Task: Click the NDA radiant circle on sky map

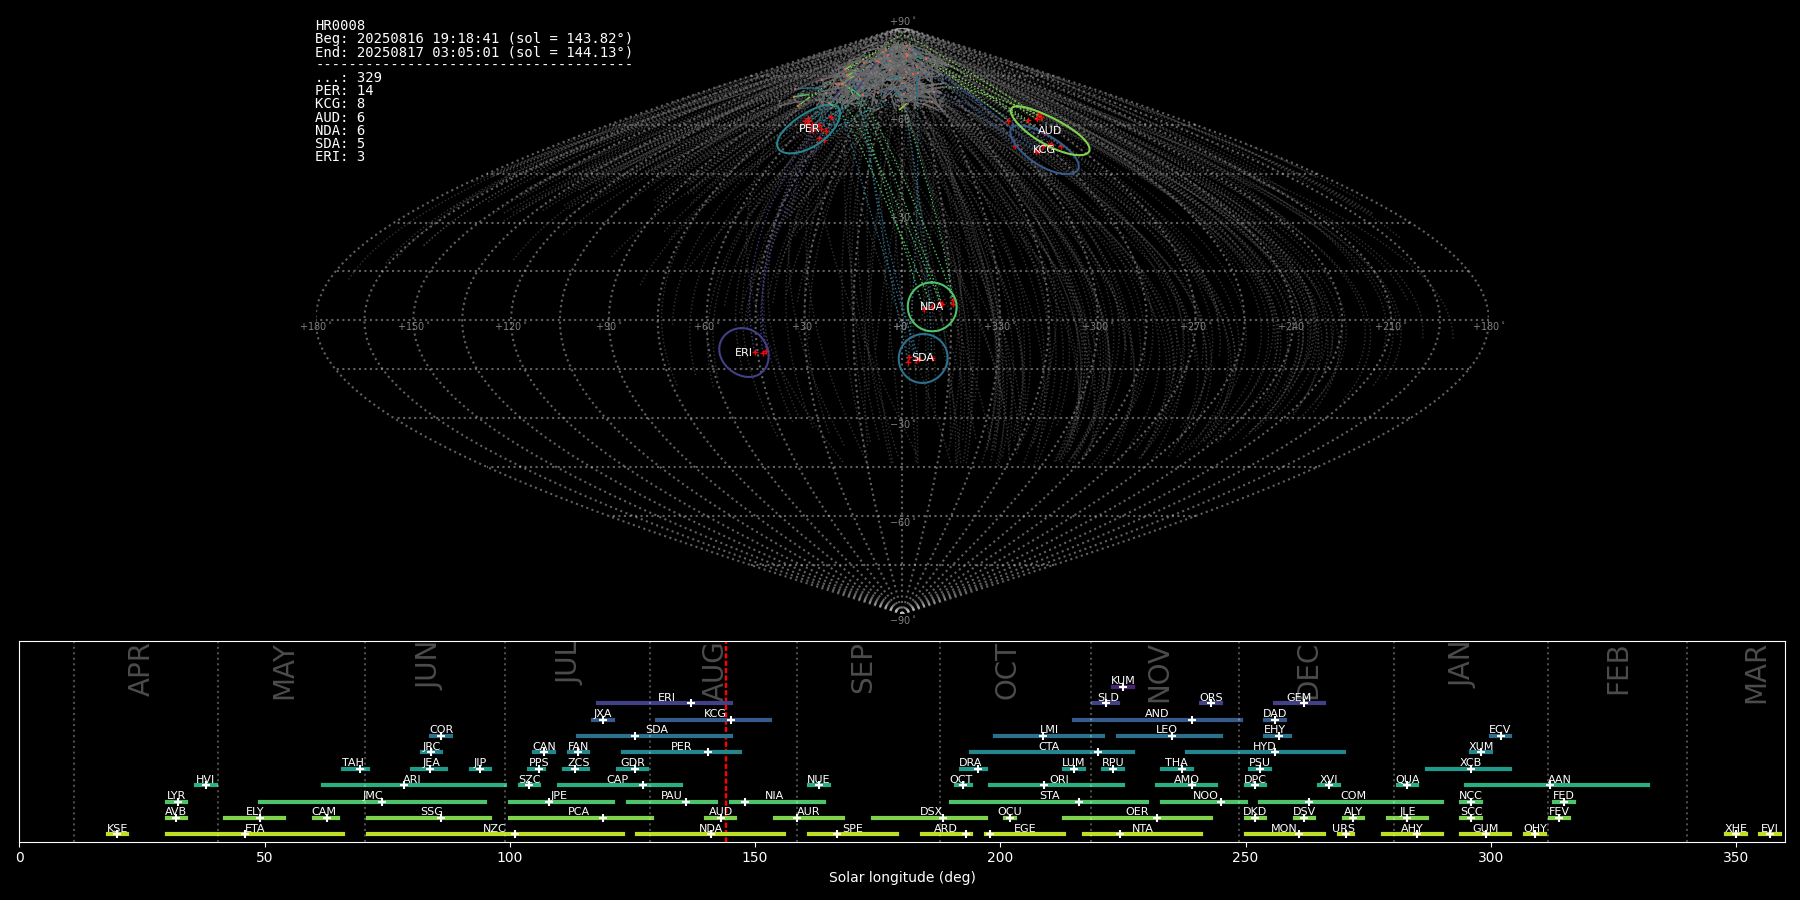Action: click(932, 307)
